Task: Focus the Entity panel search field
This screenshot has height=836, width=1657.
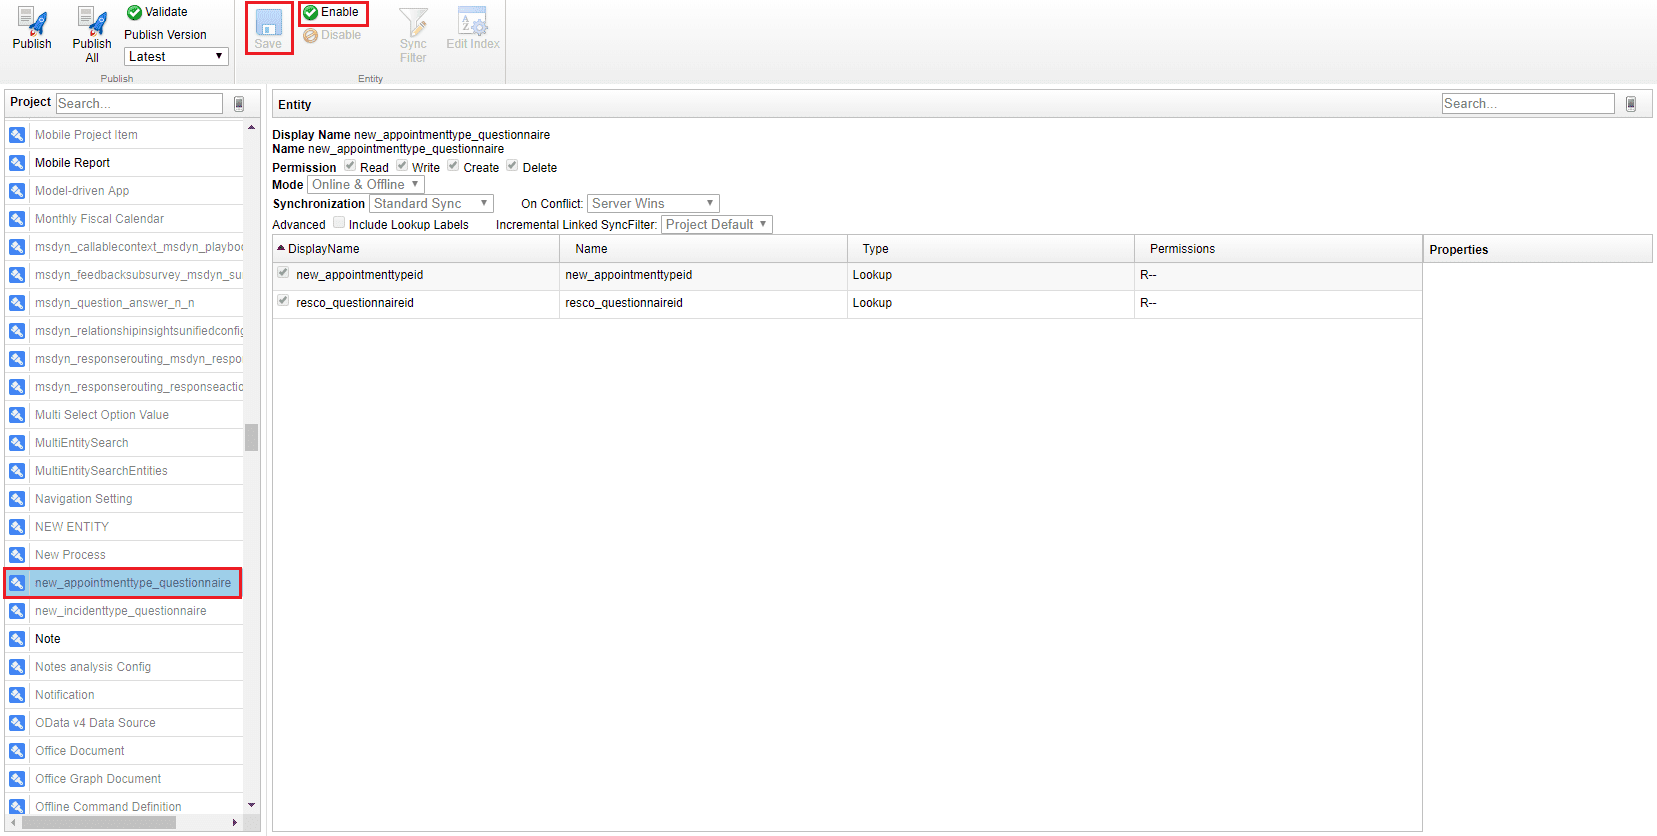Action: [1527, 104]
